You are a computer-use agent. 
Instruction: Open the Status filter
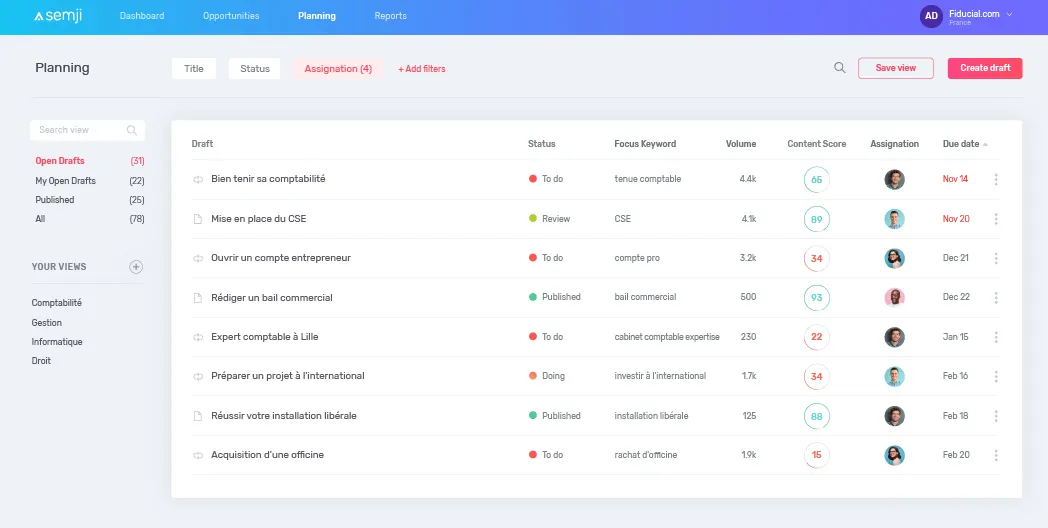pyautogui.click(x=254, y=69)
